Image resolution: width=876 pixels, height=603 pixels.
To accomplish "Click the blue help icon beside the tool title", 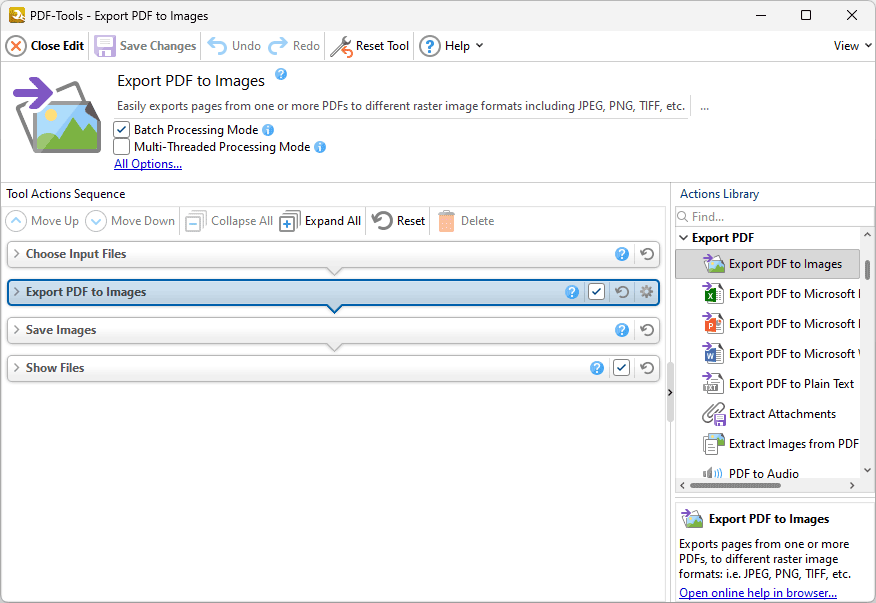I will pyautogui.click(x=281, y=74).
